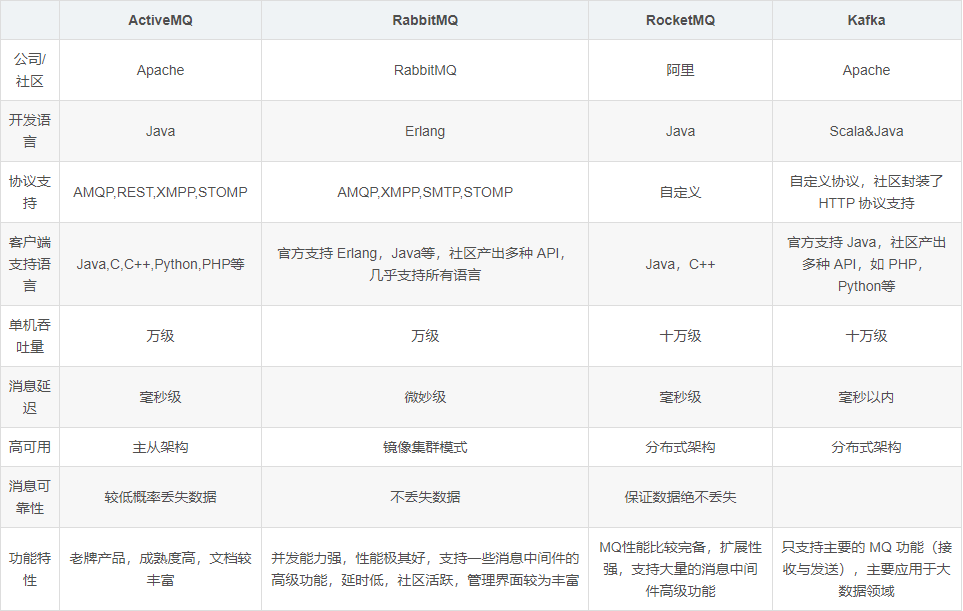Click the AMQP,REST,XMPP,STOMP cell
Viewport: 963px width, 611px height.
coord(160,192)
